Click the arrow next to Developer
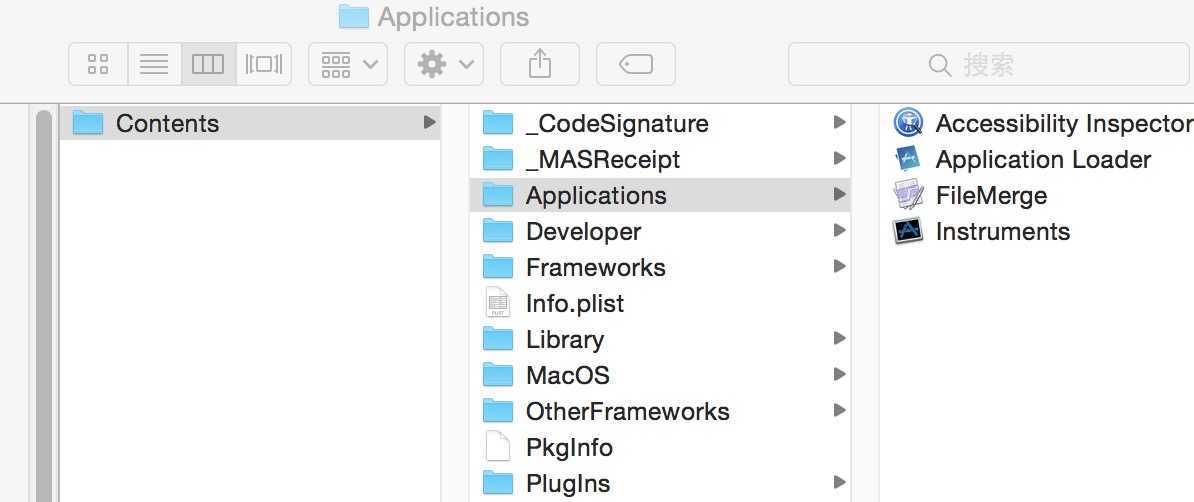1194x502 pixels. pyautogui.click(x=839, y=230)
